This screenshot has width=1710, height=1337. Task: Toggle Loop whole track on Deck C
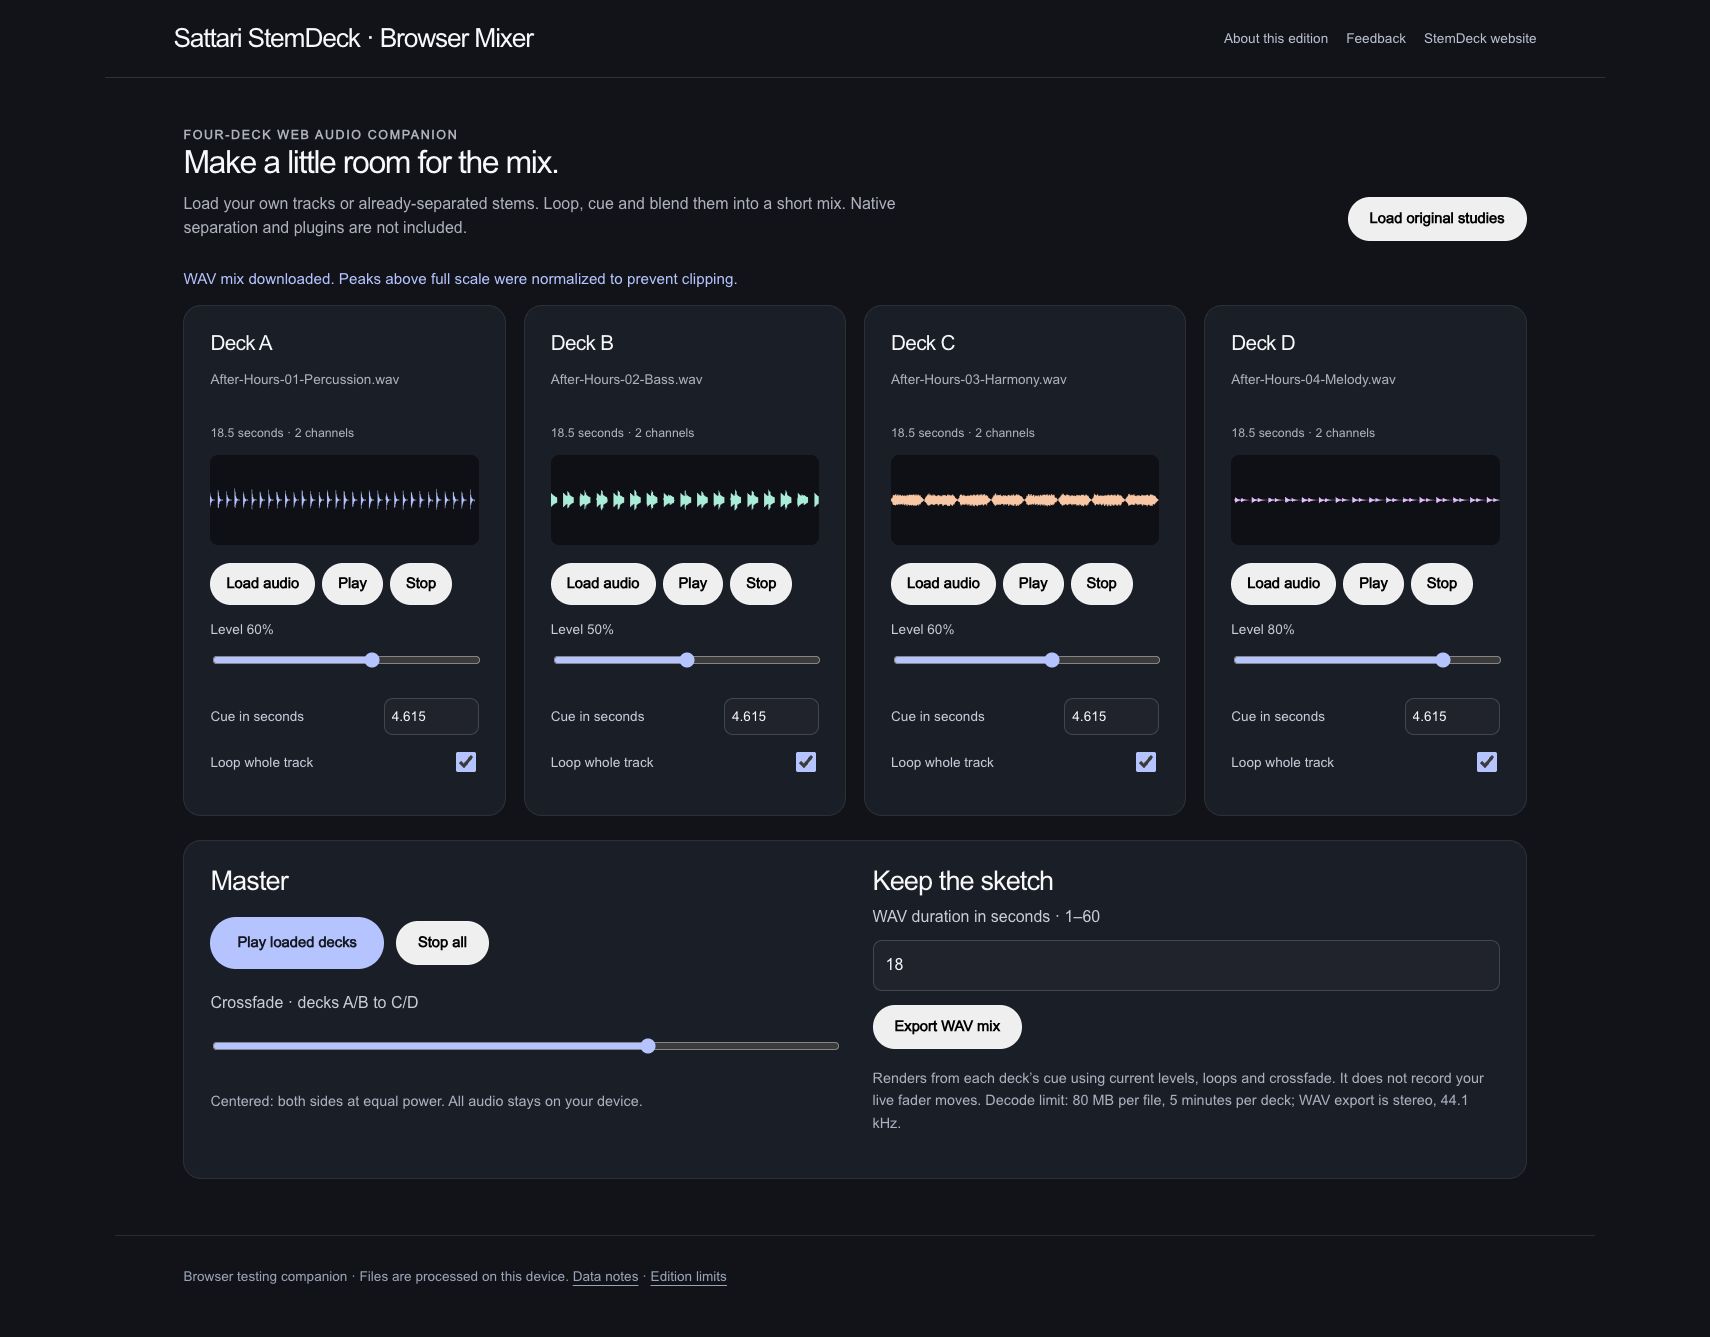1146,762
